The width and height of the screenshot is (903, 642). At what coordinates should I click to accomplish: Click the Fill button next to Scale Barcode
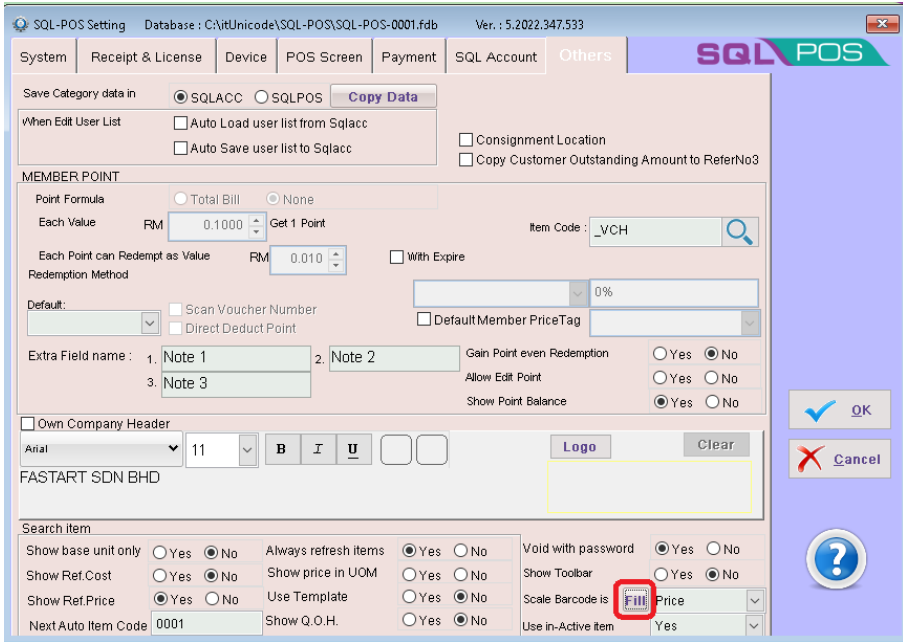[635, 600]
